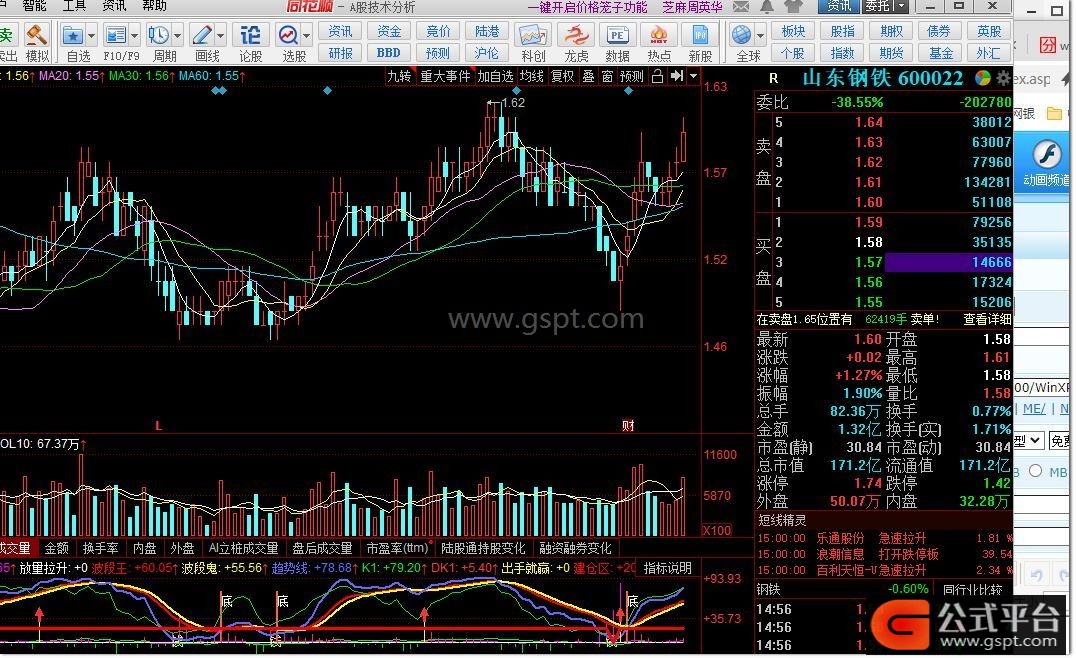The height and width of the screenshot is (658, 1076).
Task: Open the 热点 hot topics flame icon
Action: click(659, 34)
